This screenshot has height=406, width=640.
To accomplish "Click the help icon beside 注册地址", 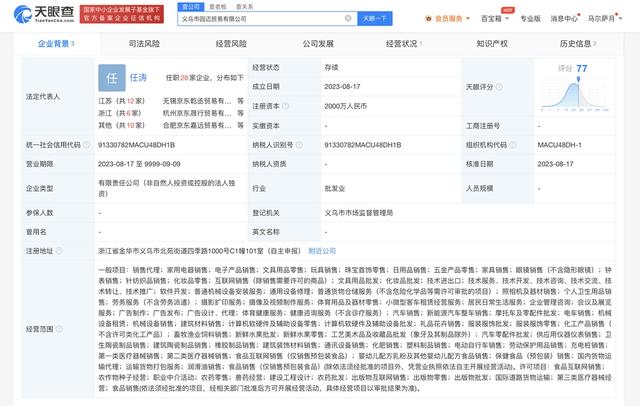I will [59, 251].
